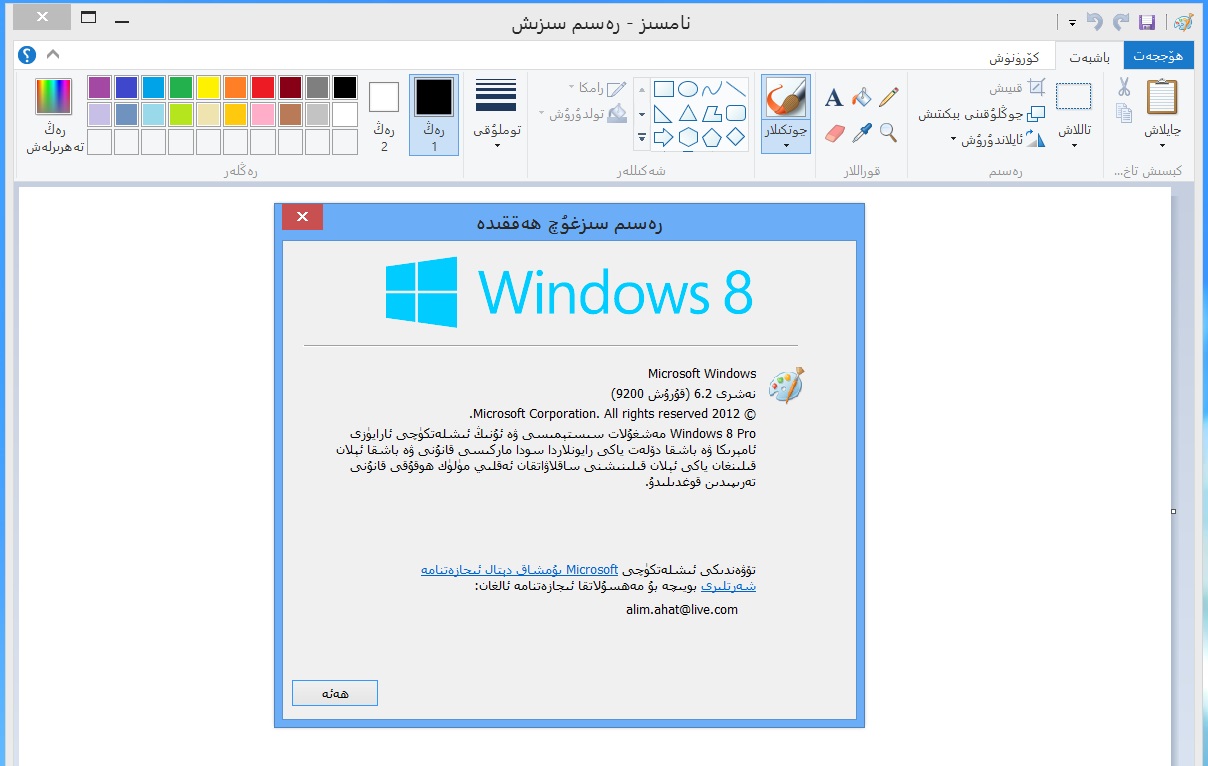Image resolution: width=1208 pixels, height=766 pixels.
Task: Pick the lime green color swatch
Action: pyautogui.click(x=181, y=114)
